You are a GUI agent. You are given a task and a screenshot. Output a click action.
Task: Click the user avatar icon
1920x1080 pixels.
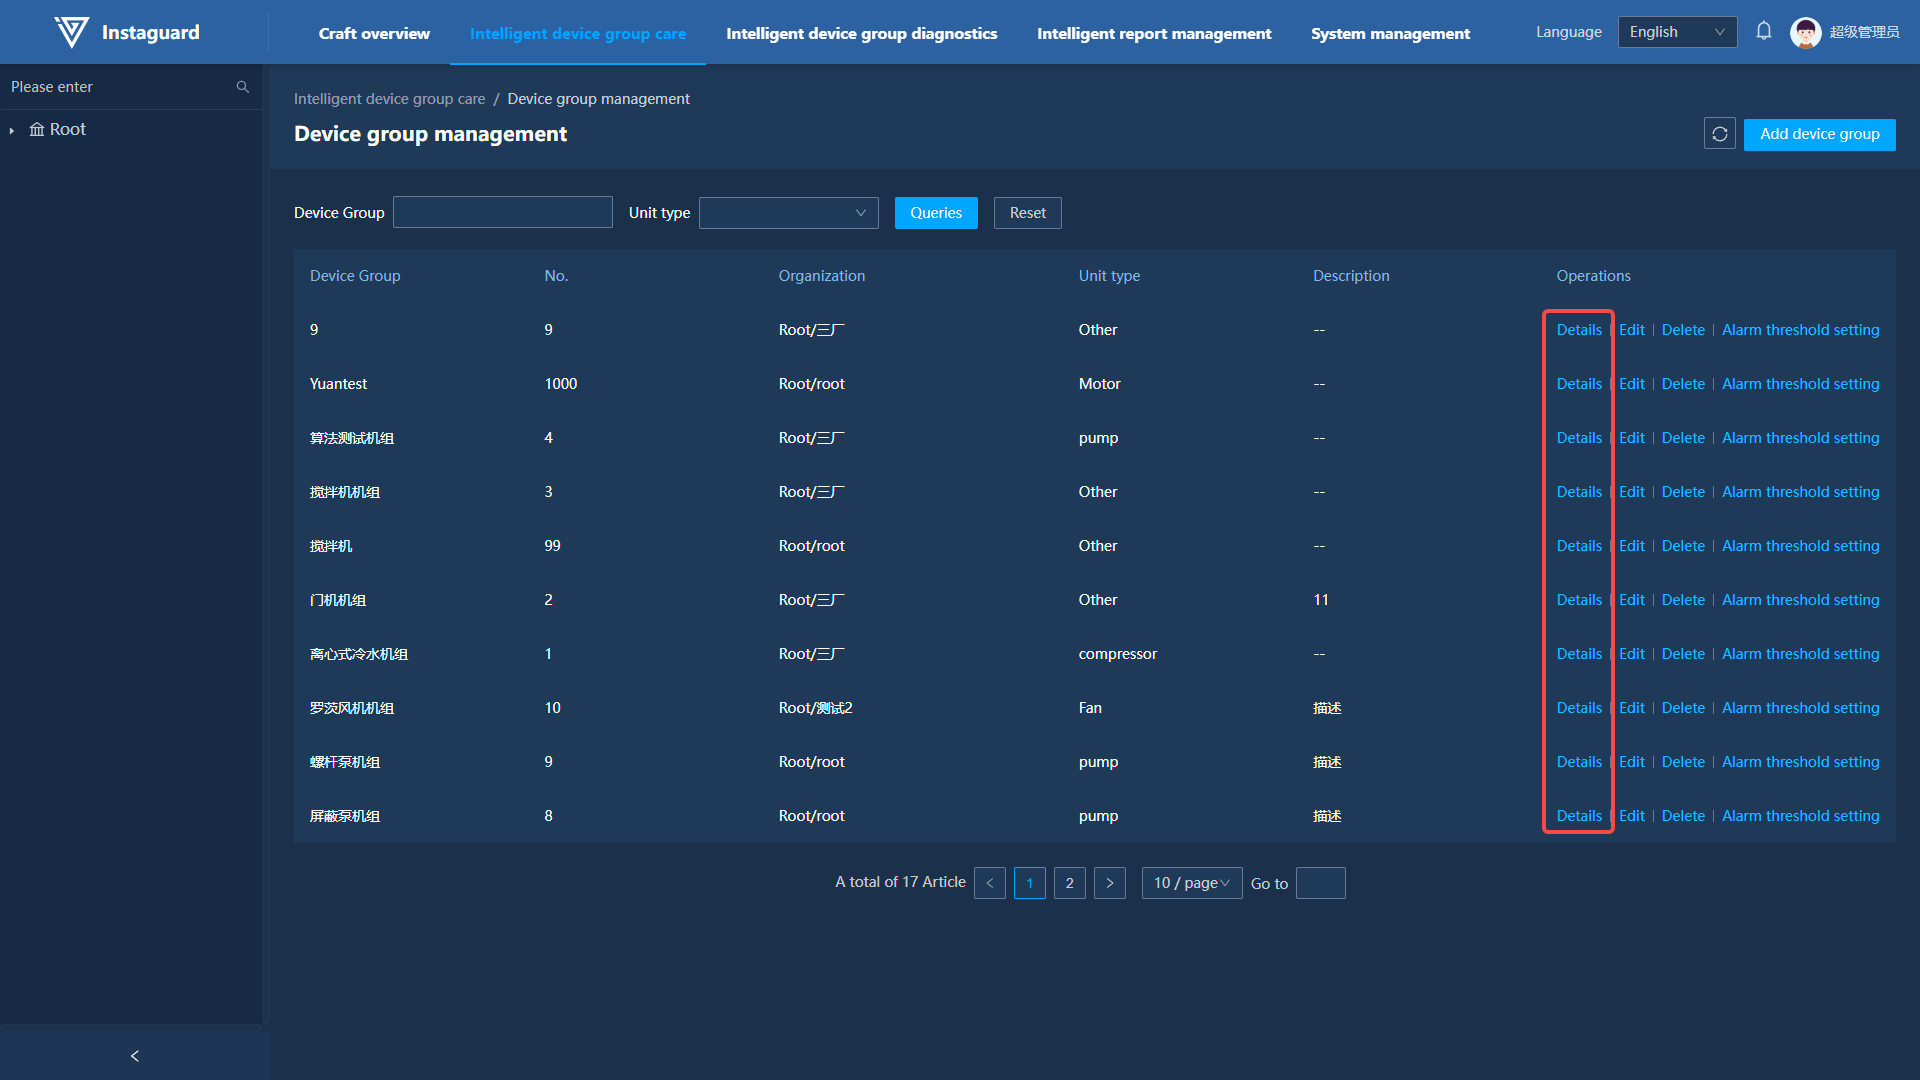1805,32
